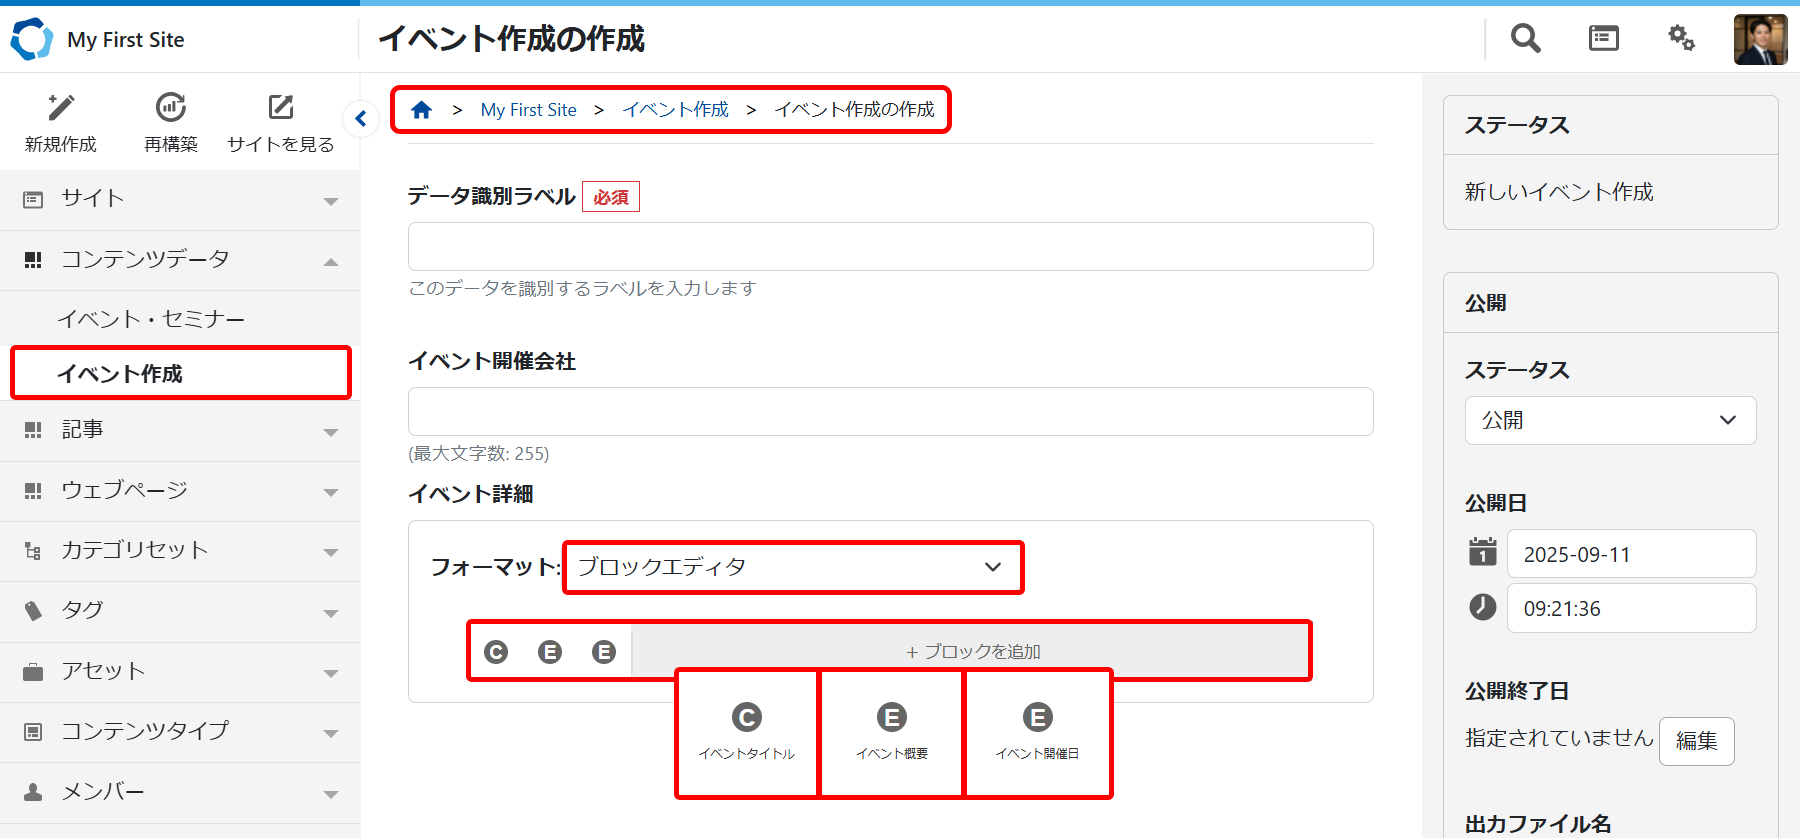Select the イベント概要 block
Image resolution: width=1800 pixels, height=838 pixels.
point(892,733)
